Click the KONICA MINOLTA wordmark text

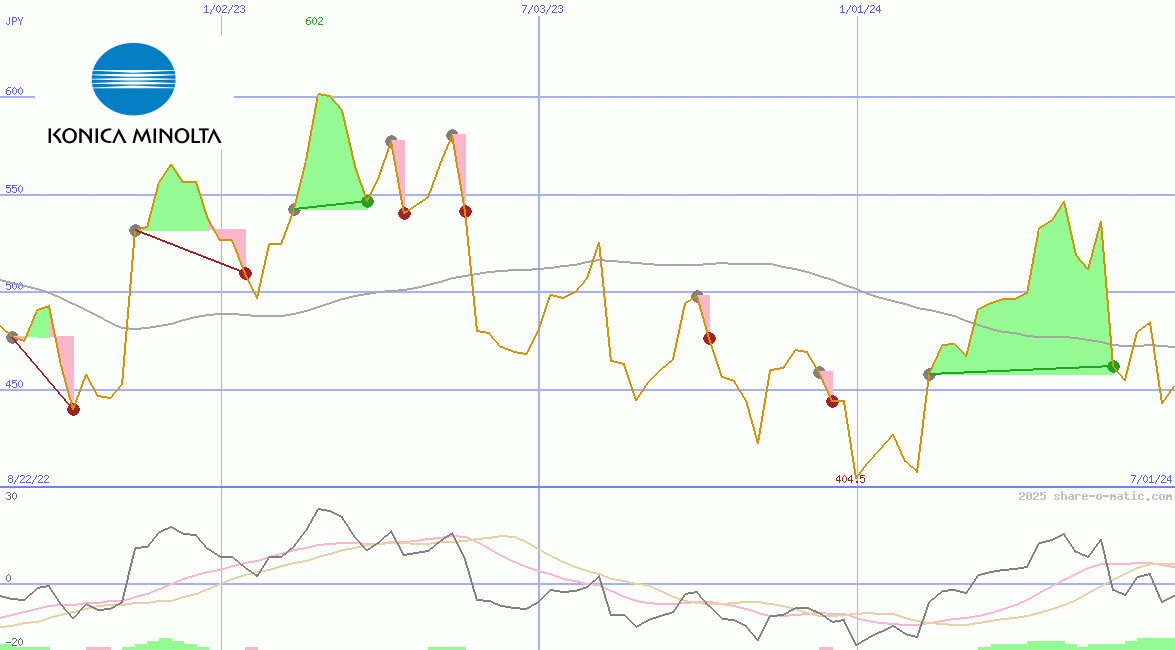pos(134,136)
